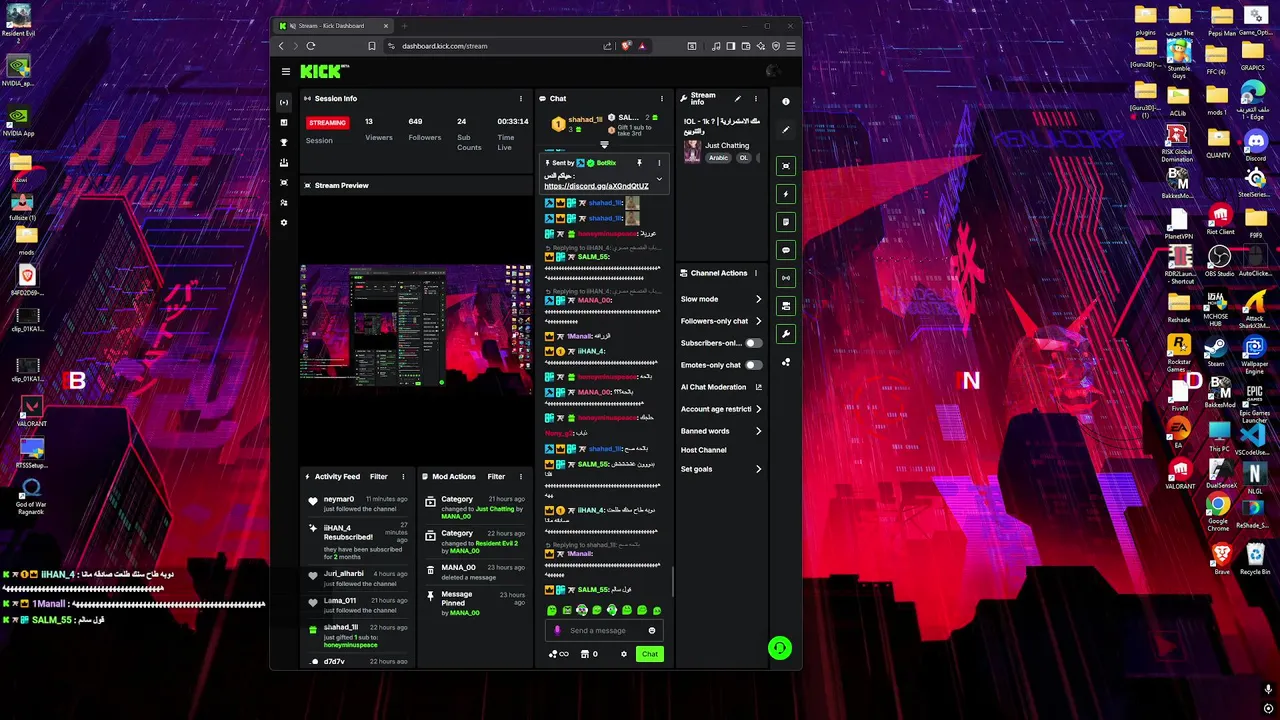
Task: Open AI Chat Moderation link
Action: pyautogui.click(x=721, y=387)
